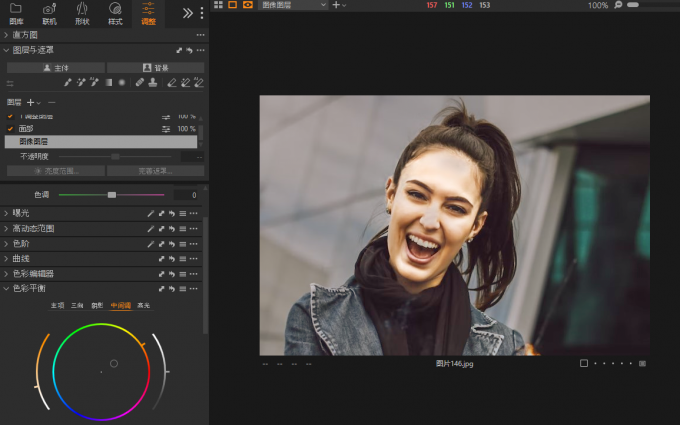Expand the 直方图 histogram panel
680x425 pixels.
[6, 35]
